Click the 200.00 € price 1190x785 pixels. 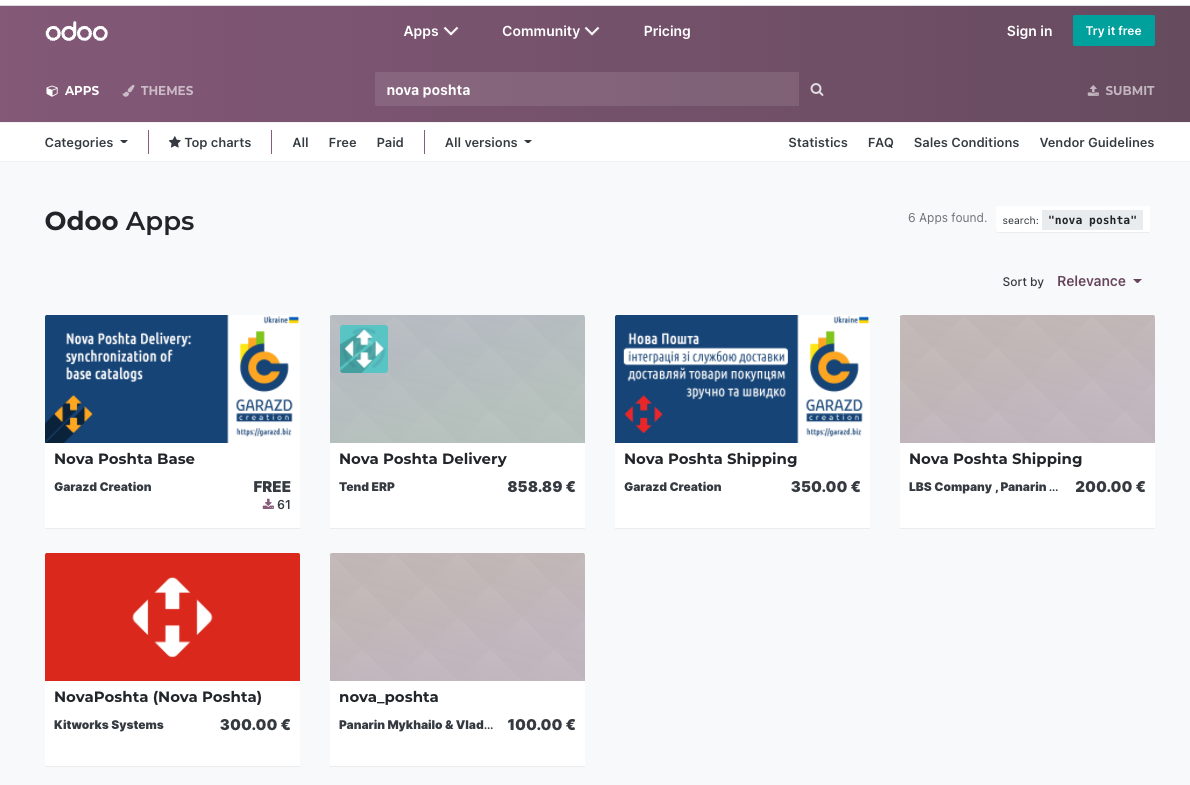pos(1110,487)
